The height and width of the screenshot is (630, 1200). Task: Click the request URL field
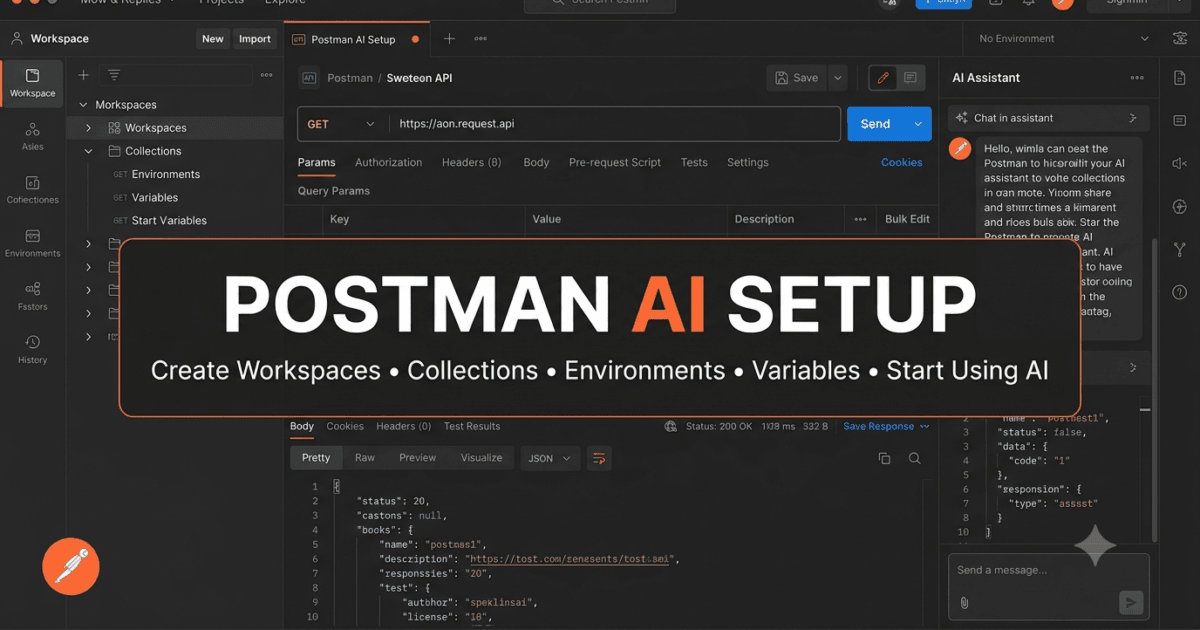tap(614, 124)
